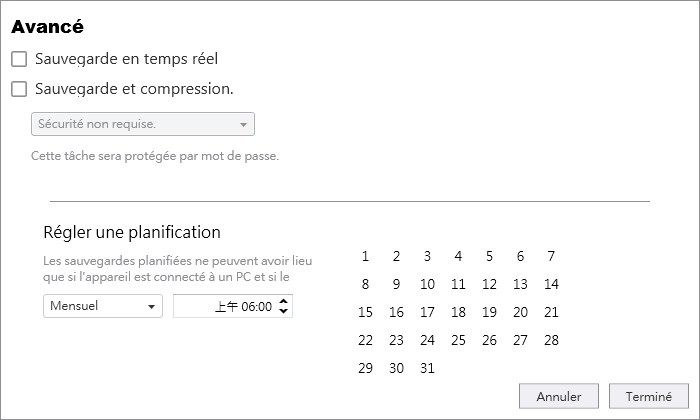Click the time field showing 06:00
Viewport: 700px width, 420px height.
tap(233, 306)
